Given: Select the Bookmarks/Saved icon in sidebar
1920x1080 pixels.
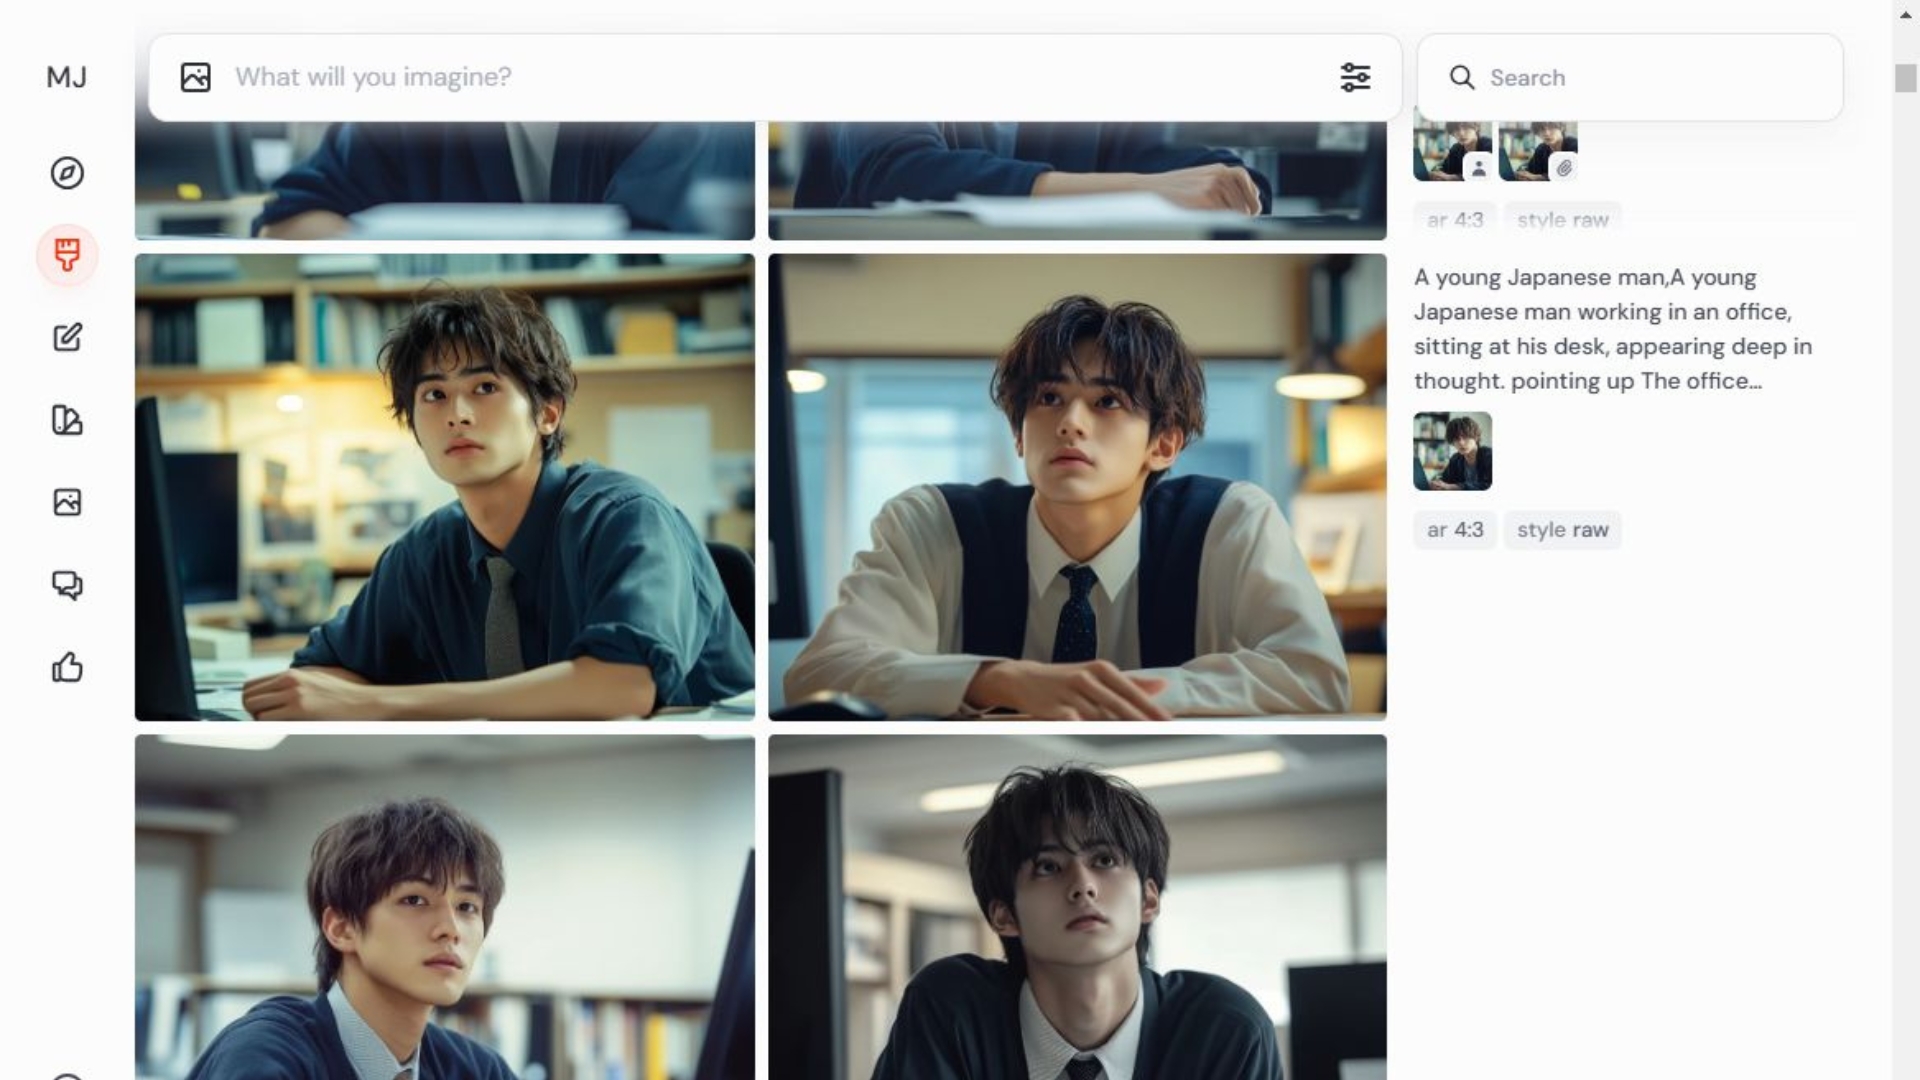Looking at the screenshot, I should (67, 502).
